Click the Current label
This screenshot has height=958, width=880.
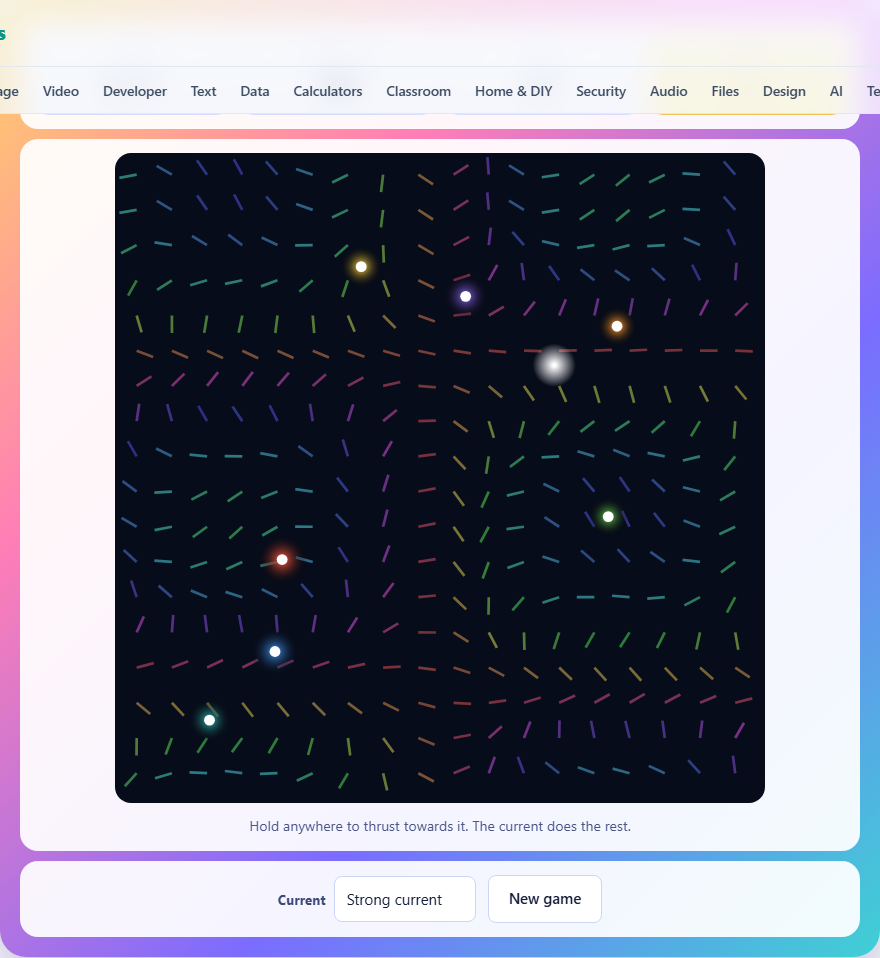click(302, 900)
